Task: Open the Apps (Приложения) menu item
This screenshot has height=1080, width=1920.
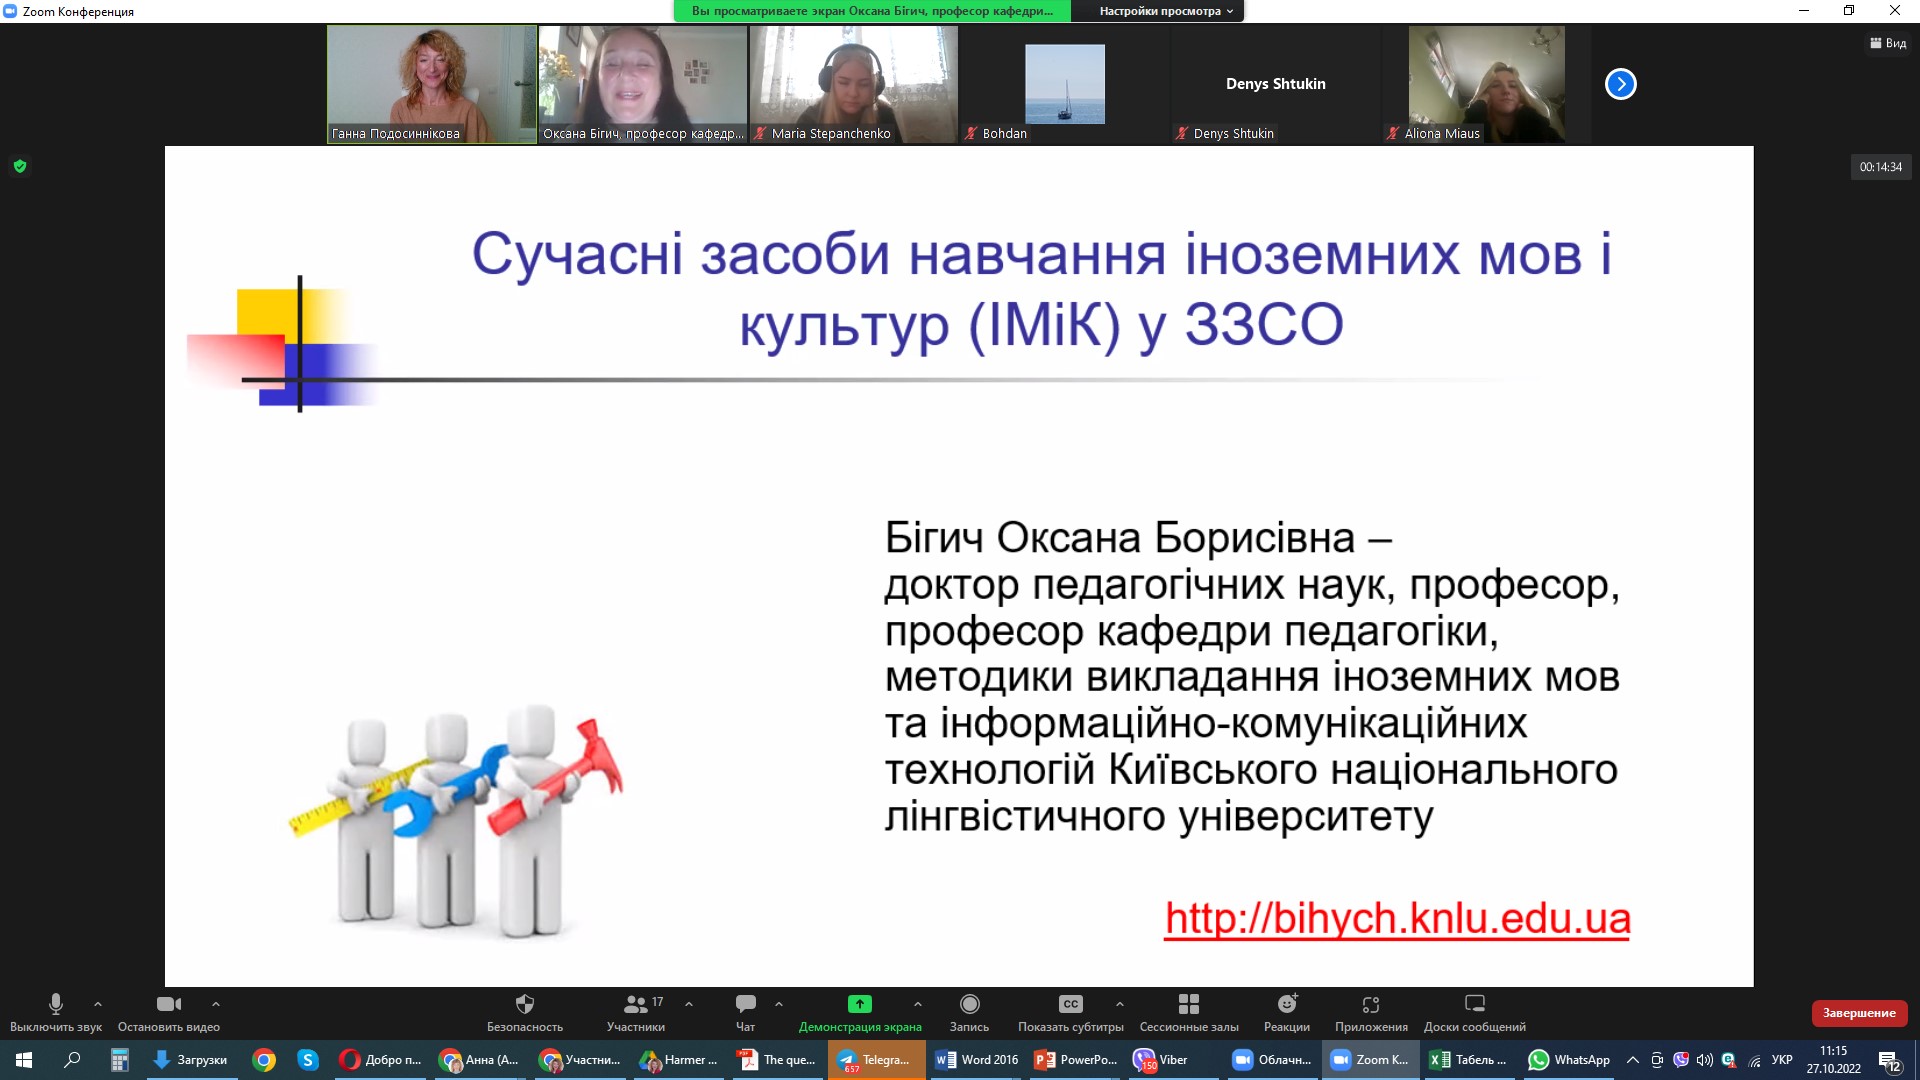Action: (x=1370, y=1004)
